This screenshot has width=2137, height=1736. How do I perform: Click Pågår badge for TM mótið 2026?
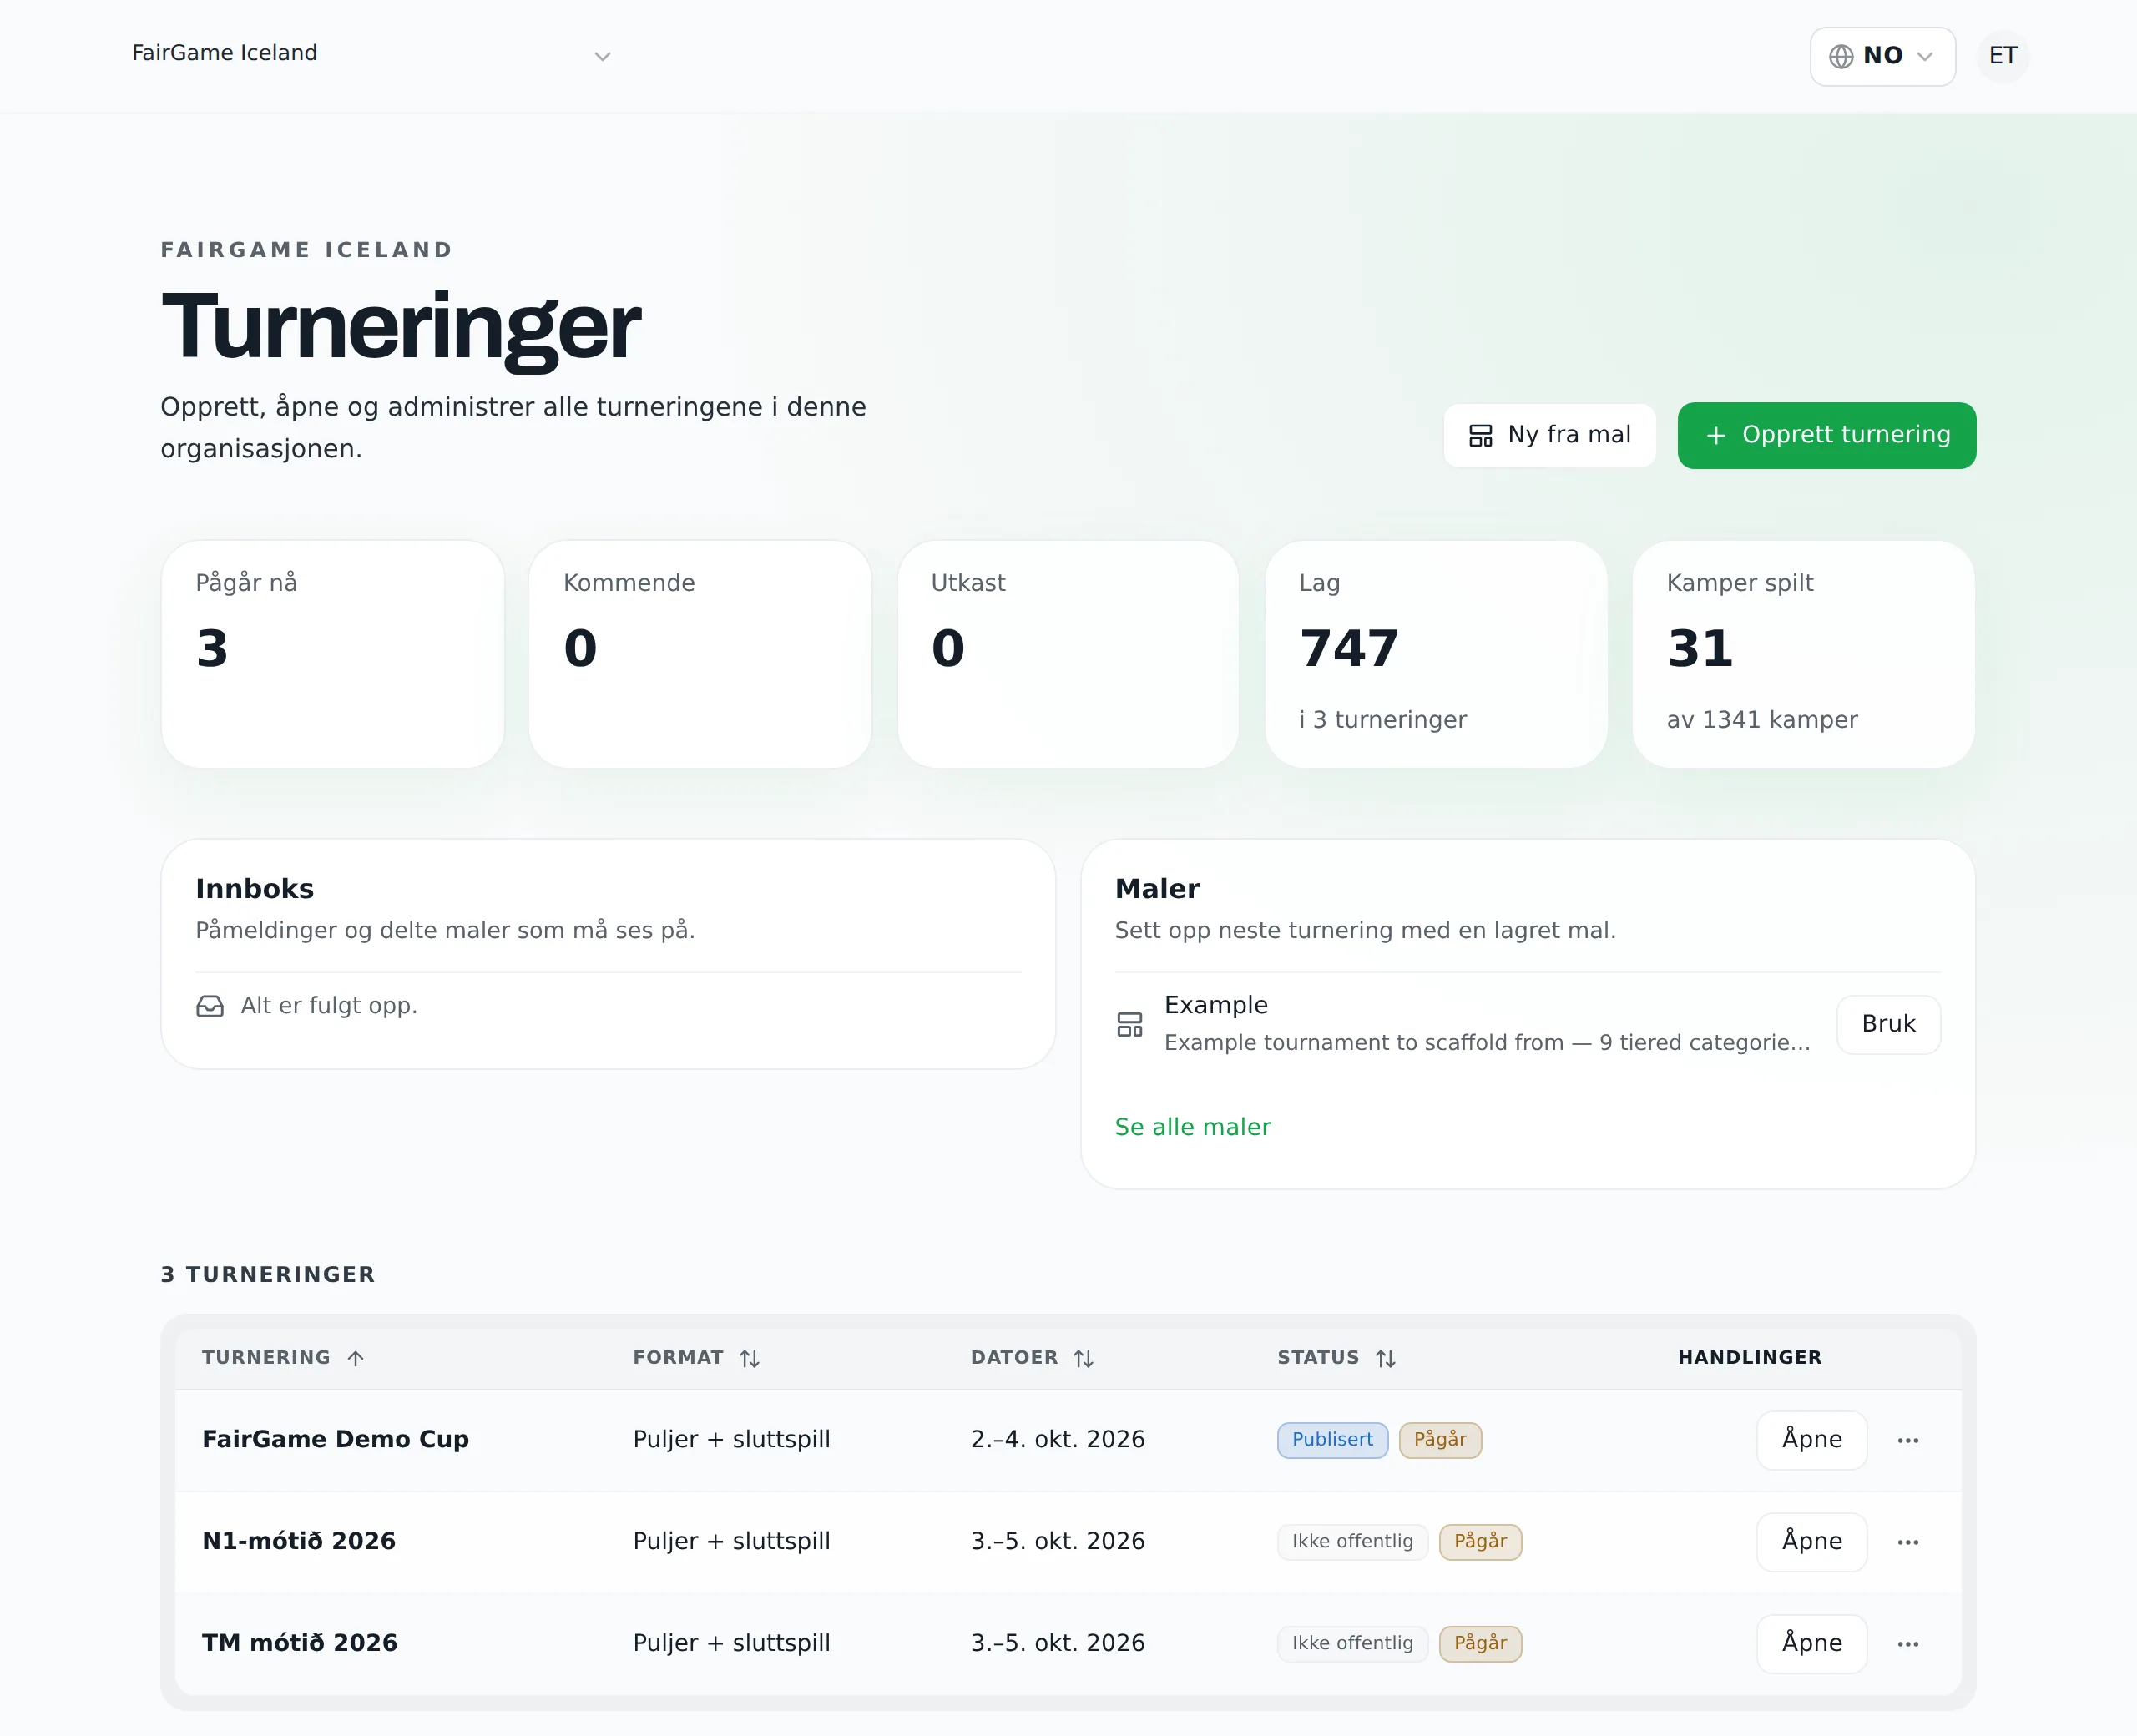(1480, 1644)
